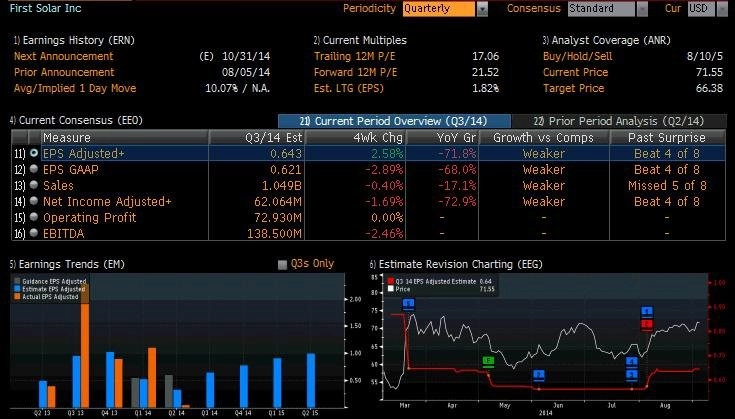Click the EPS GAAP row label

click(71, 170)
